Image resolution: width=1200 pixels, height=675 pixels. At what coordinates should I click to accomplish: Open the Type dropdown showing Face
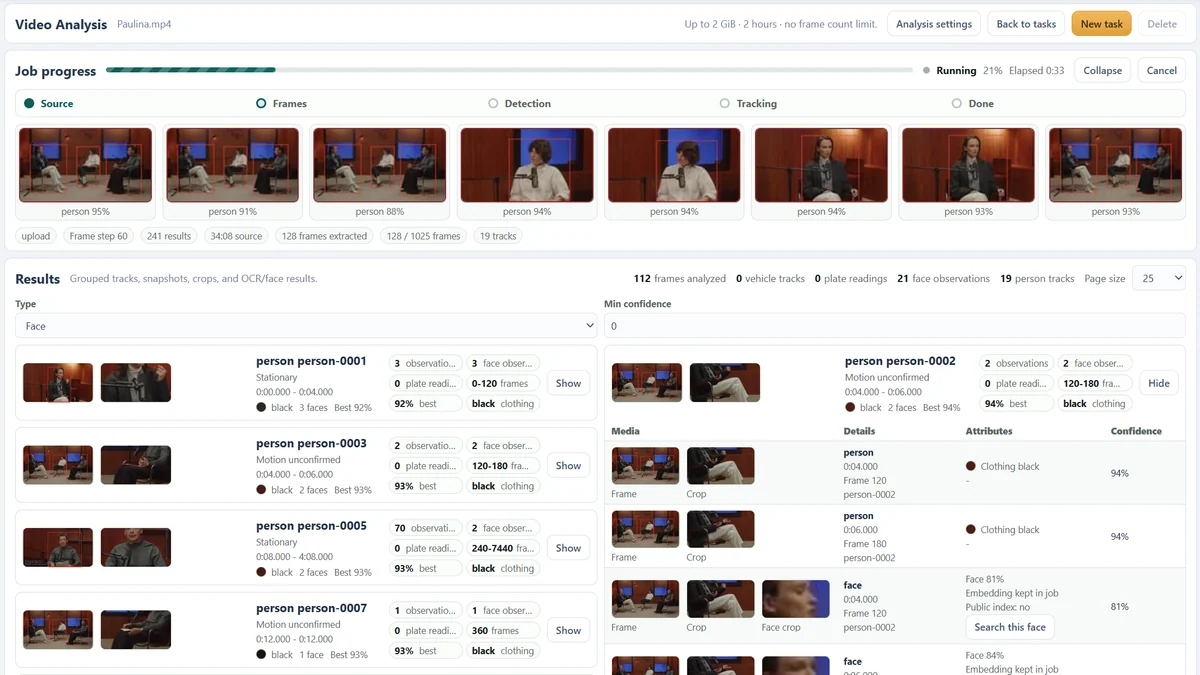point(306,326)
